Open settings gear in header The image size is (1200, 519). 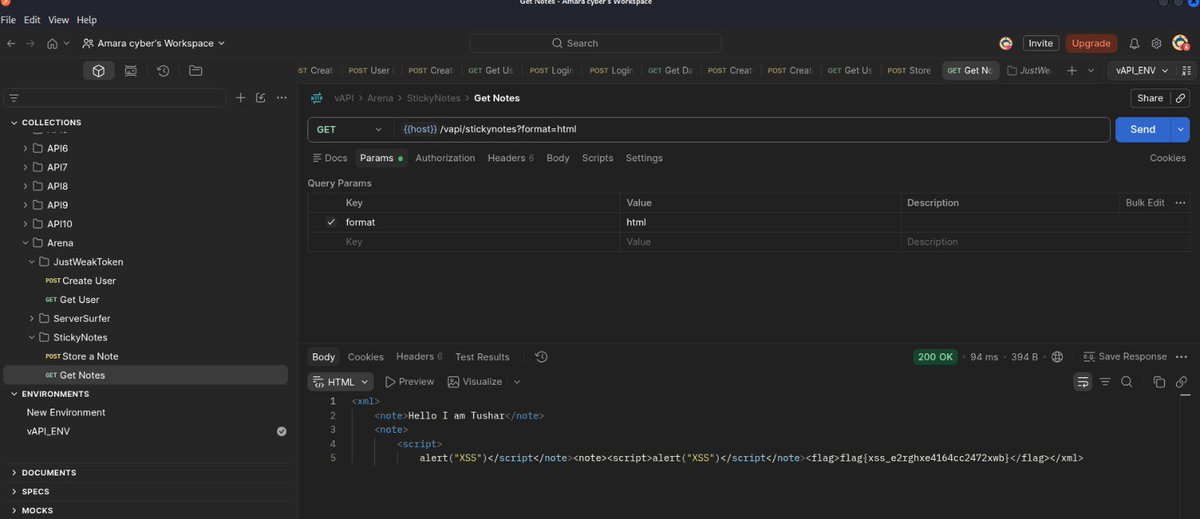coord(1156,43)
